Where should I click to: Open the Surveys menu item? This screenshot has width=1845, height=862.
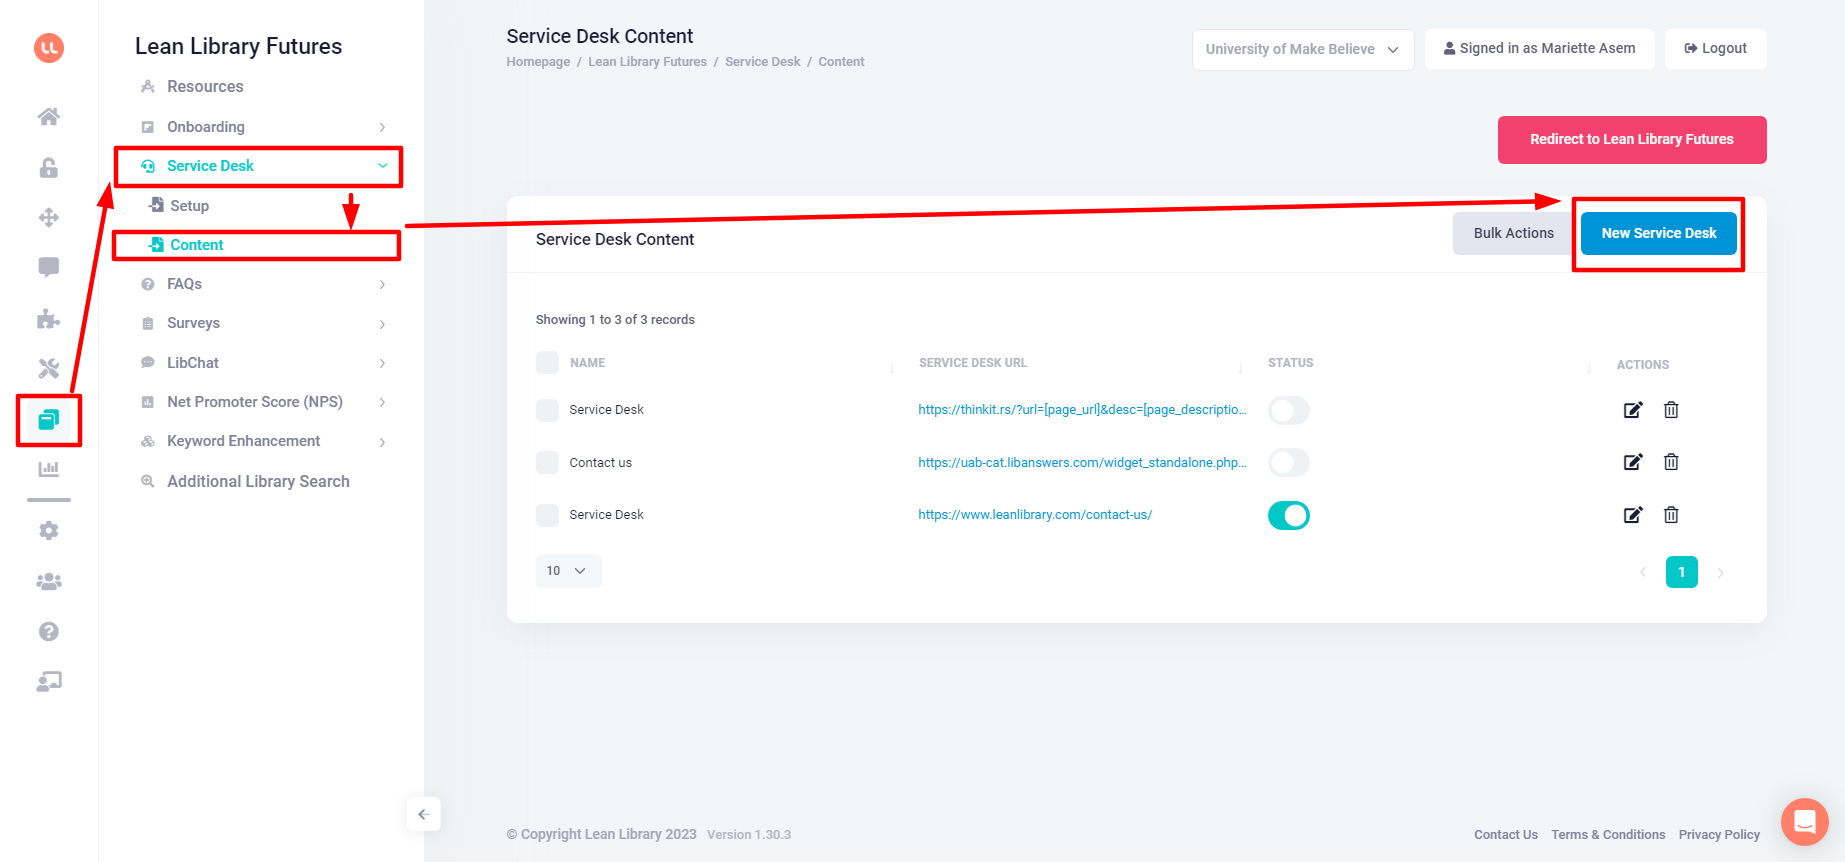193,323
